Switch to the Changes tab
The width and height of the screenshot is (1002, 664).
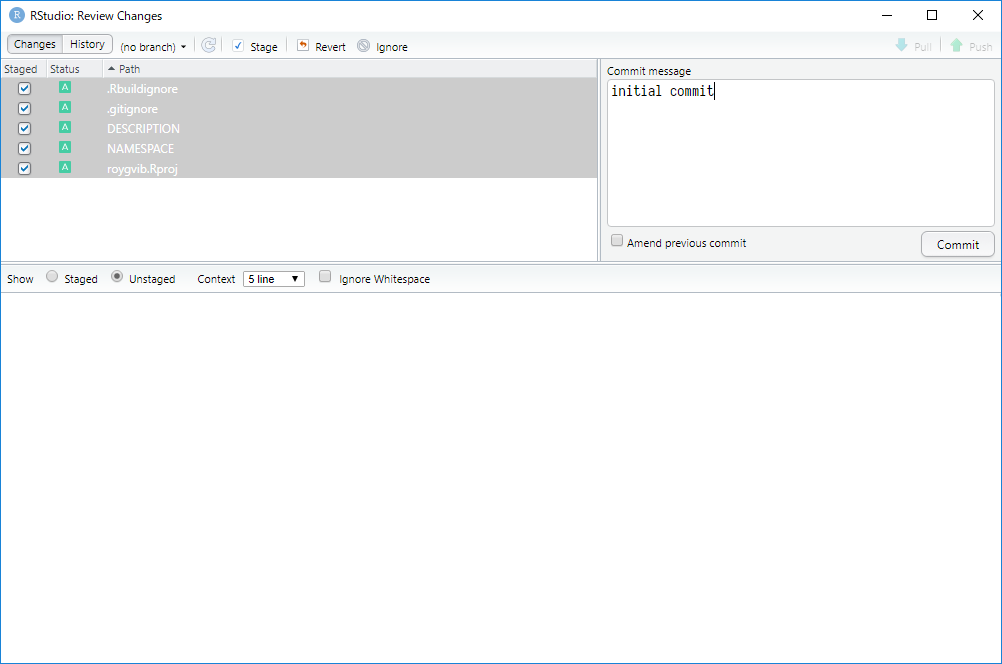tap(35, 44)
